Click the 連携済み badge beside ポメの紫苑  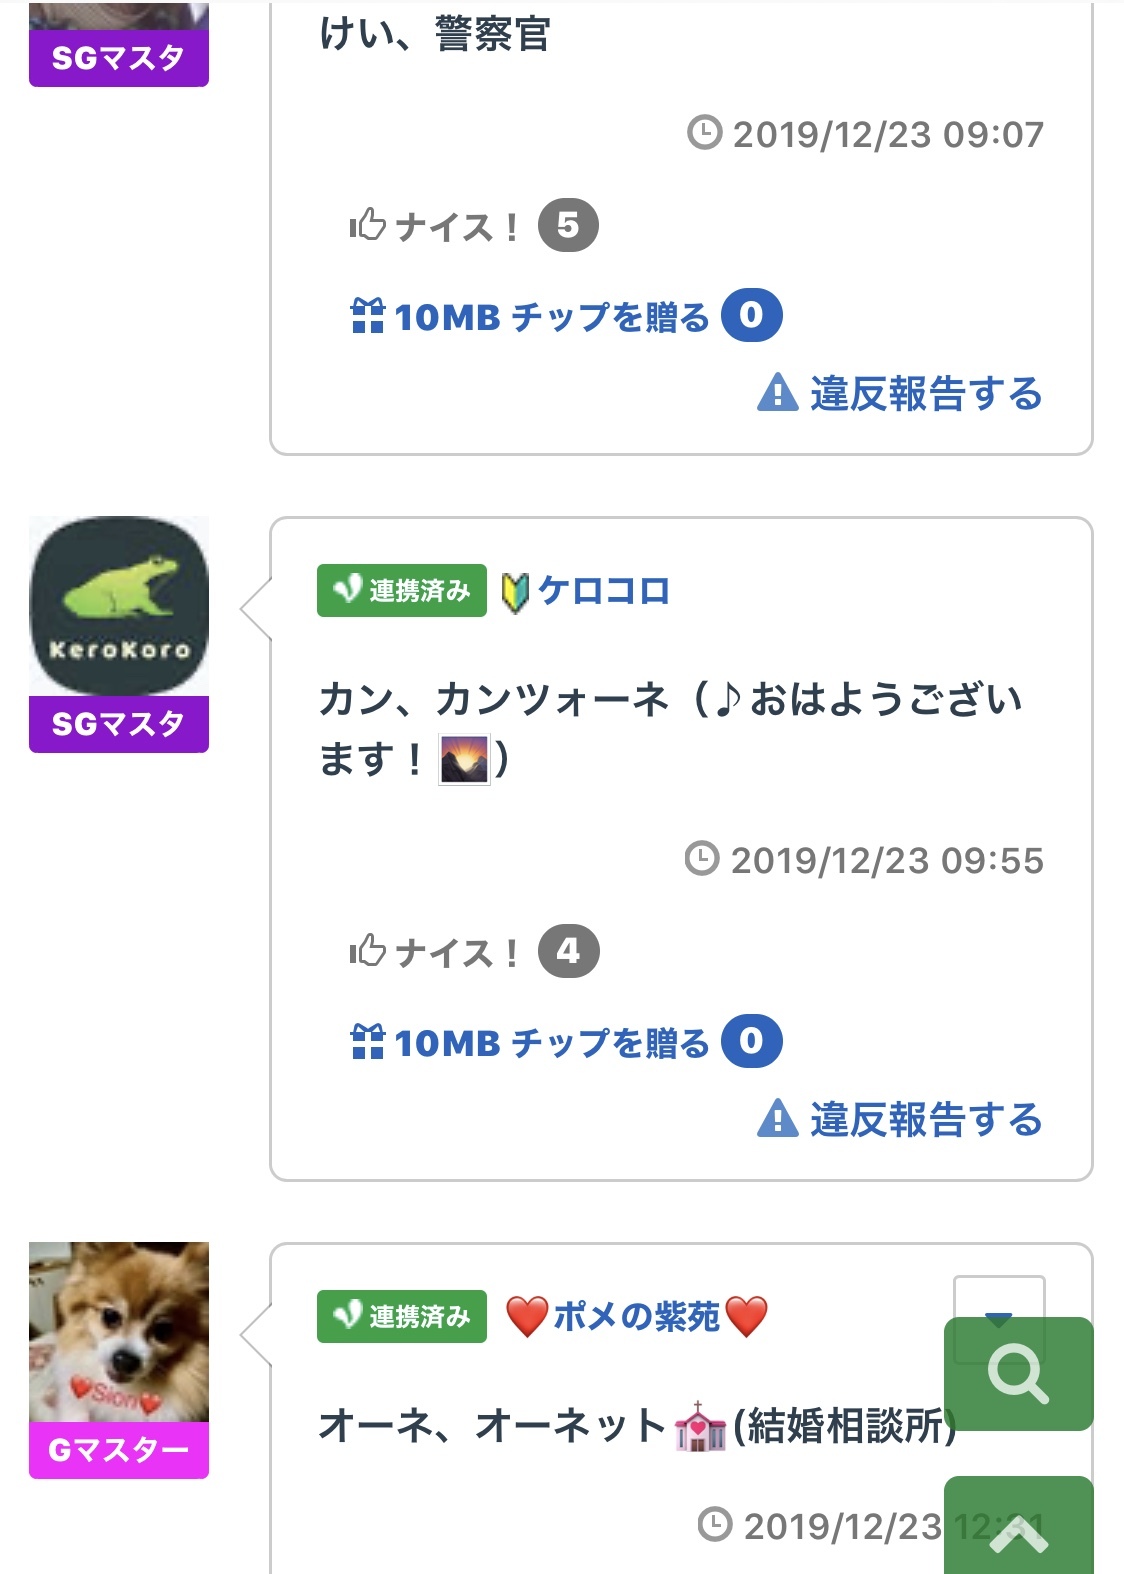coord(402,1316)
